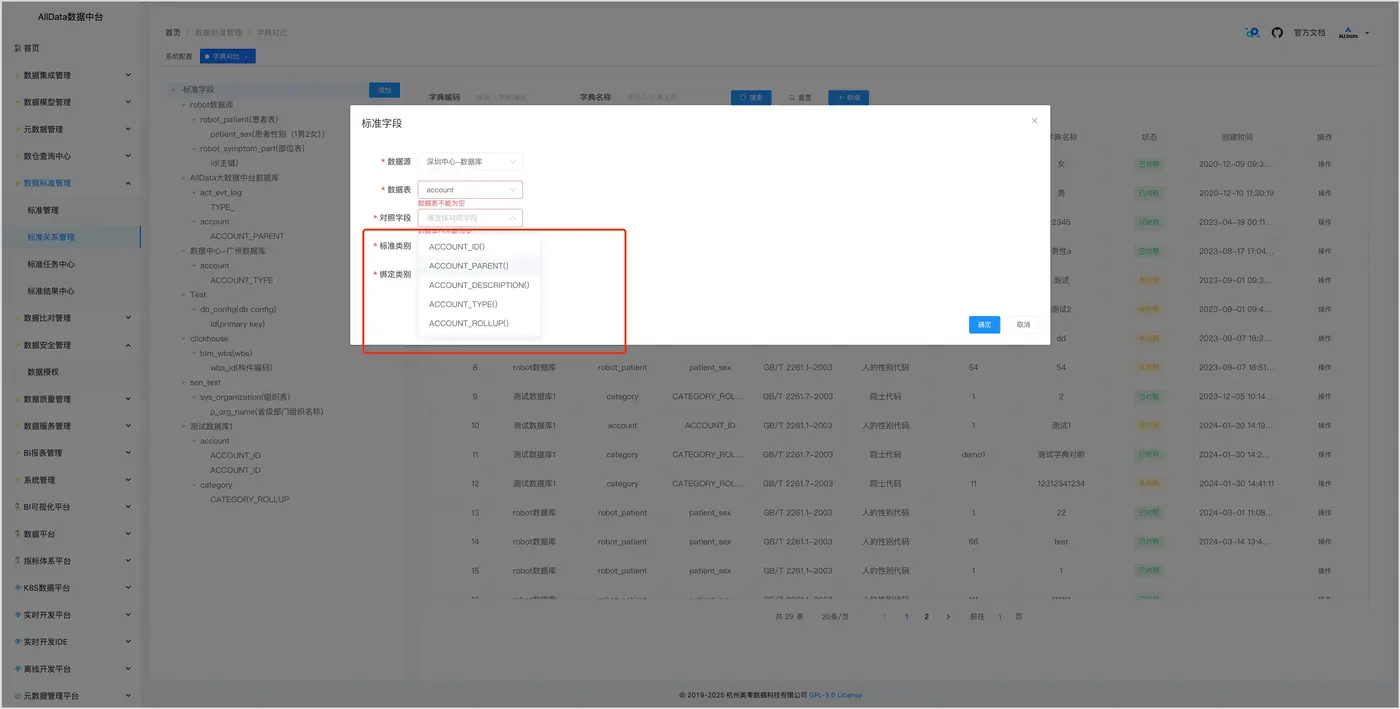Select sys_organization(组织表) tree node
1400x709 pixels.
click(x=245, y=397)
